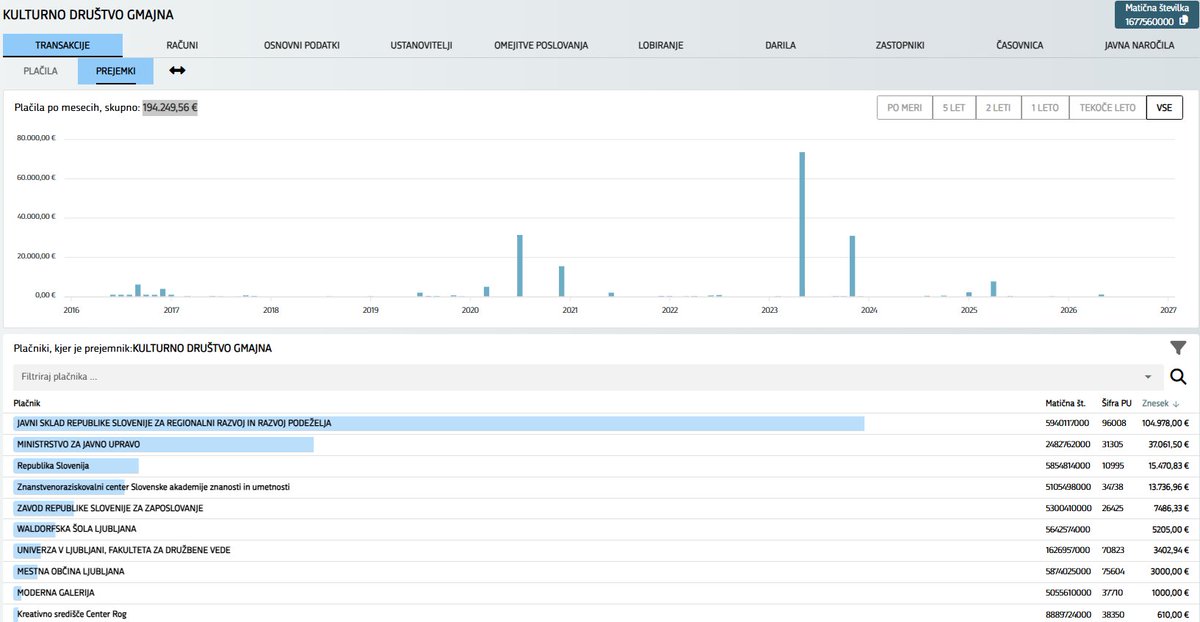Viewport: 1200px width, 622px height.
Task: Click Šifra PU value 75604
Action: 1115,571
